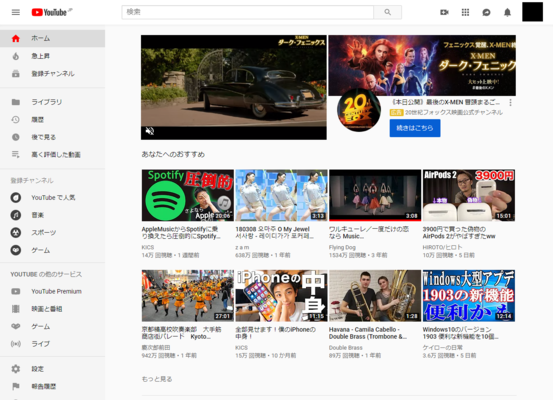This screenshot has height=400, width=553.
Task: Click the movies and shows film icon
Action: tap(16, 309)
